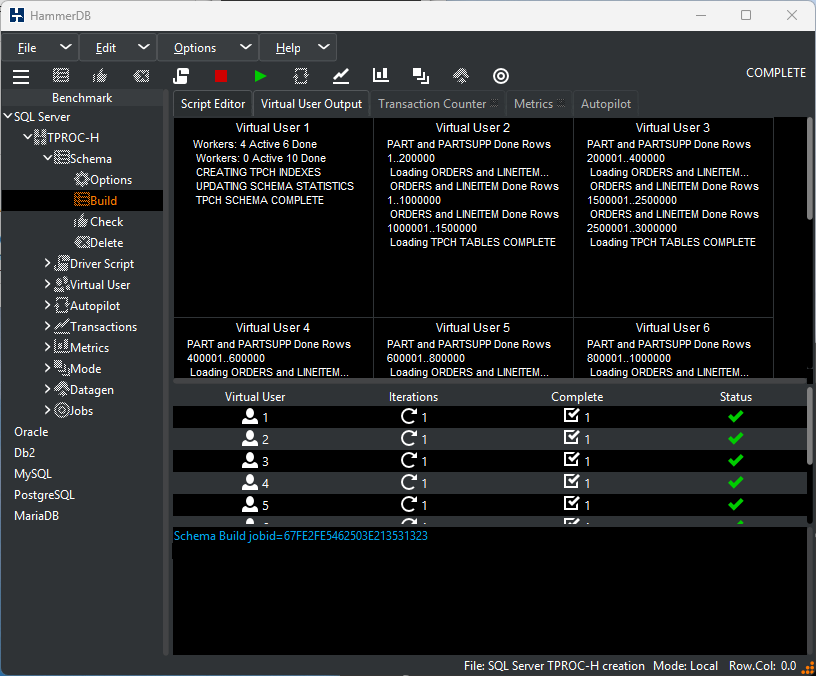The image size is (816, 676).
Task: Expand the Metrics tree node
Action: [x=47, y=347]
